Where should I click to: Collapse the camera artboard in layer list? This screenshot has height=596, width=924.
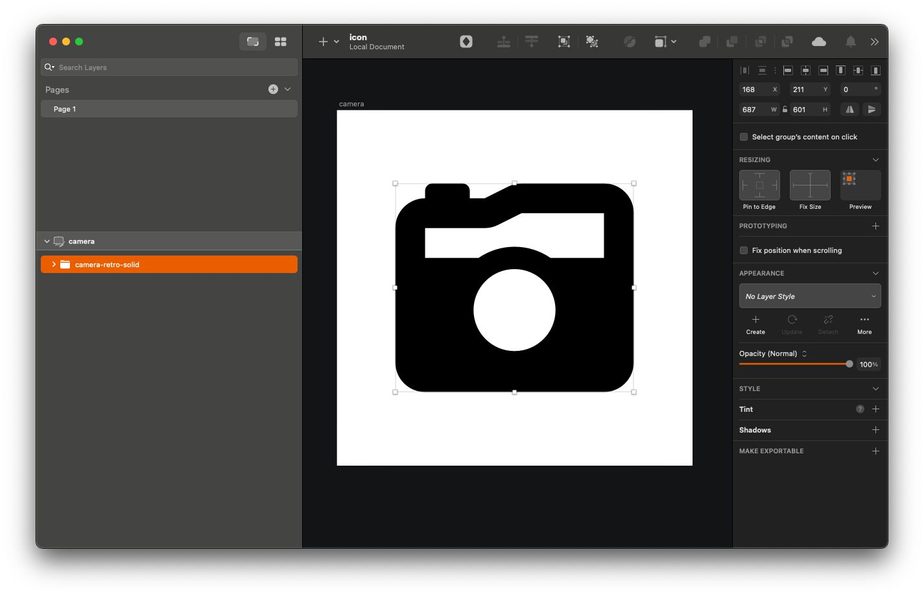click(x=46, y=241)
